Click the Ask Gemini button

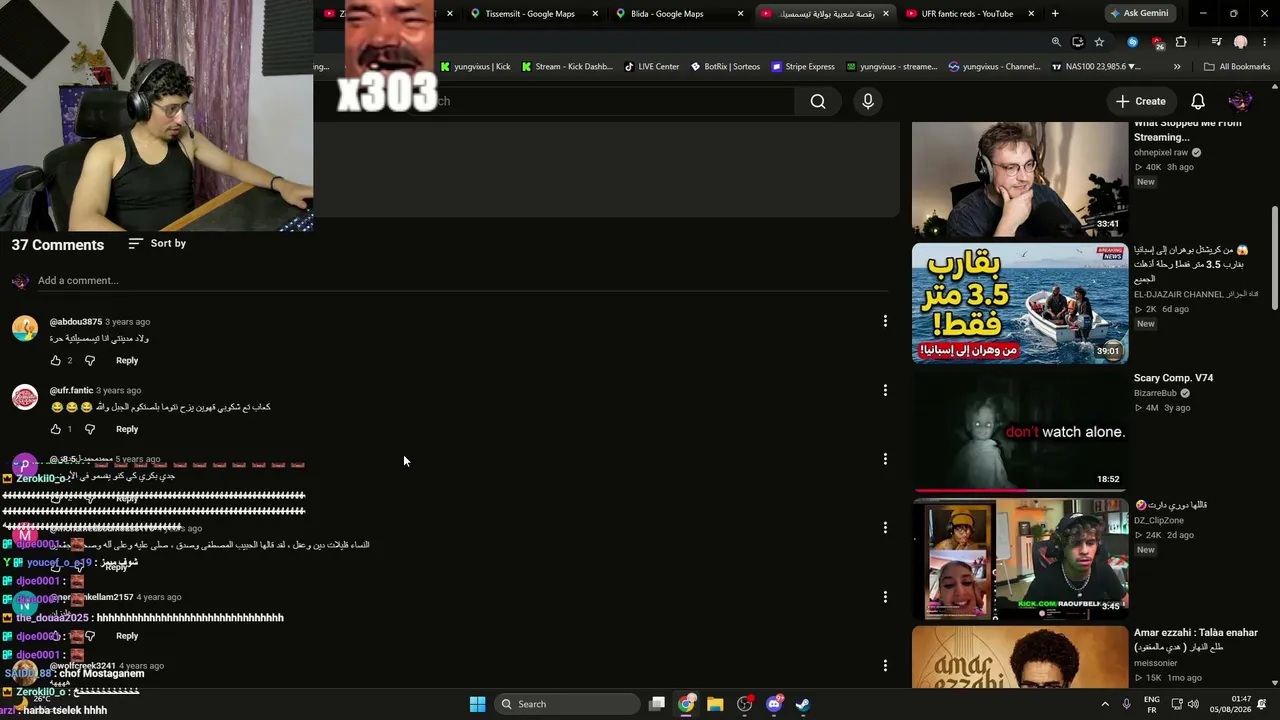1139,14
